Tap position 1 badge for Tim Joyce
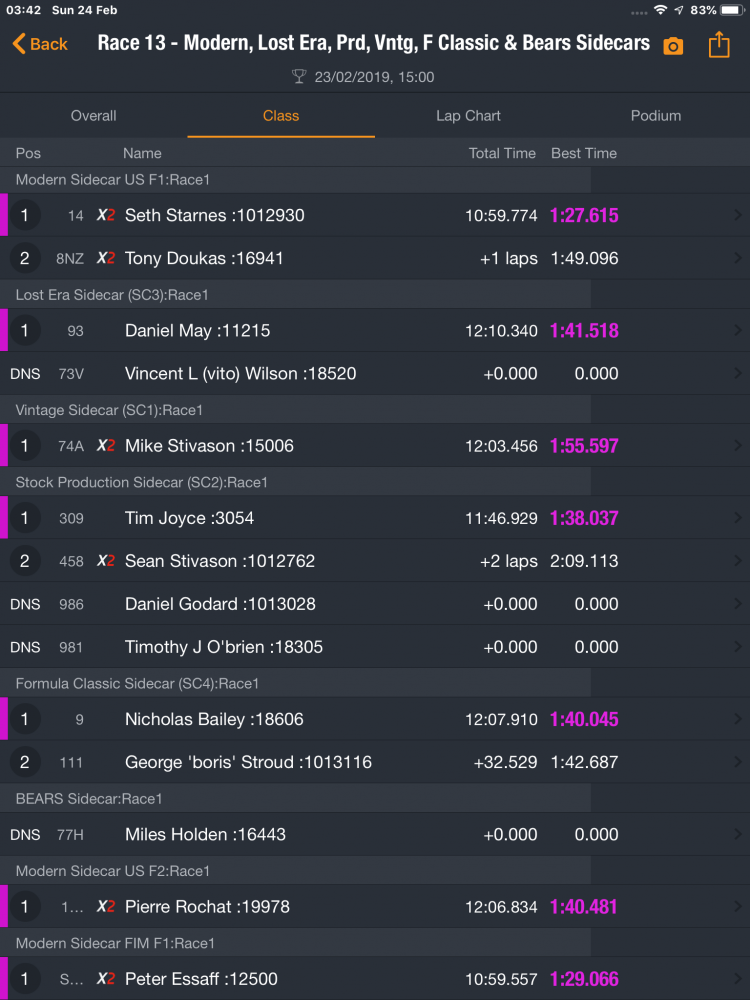 25,518
